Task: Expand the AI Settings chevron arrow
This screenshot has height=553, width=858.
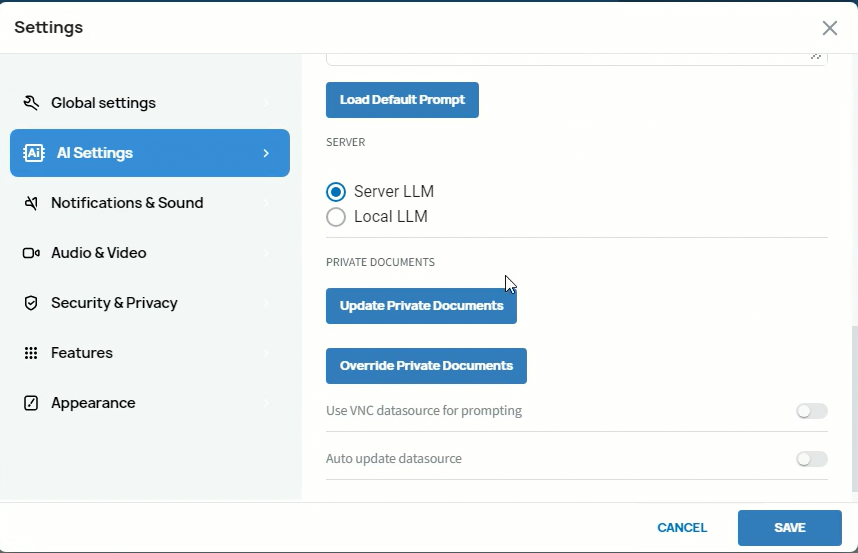Action: coord(266,153)
